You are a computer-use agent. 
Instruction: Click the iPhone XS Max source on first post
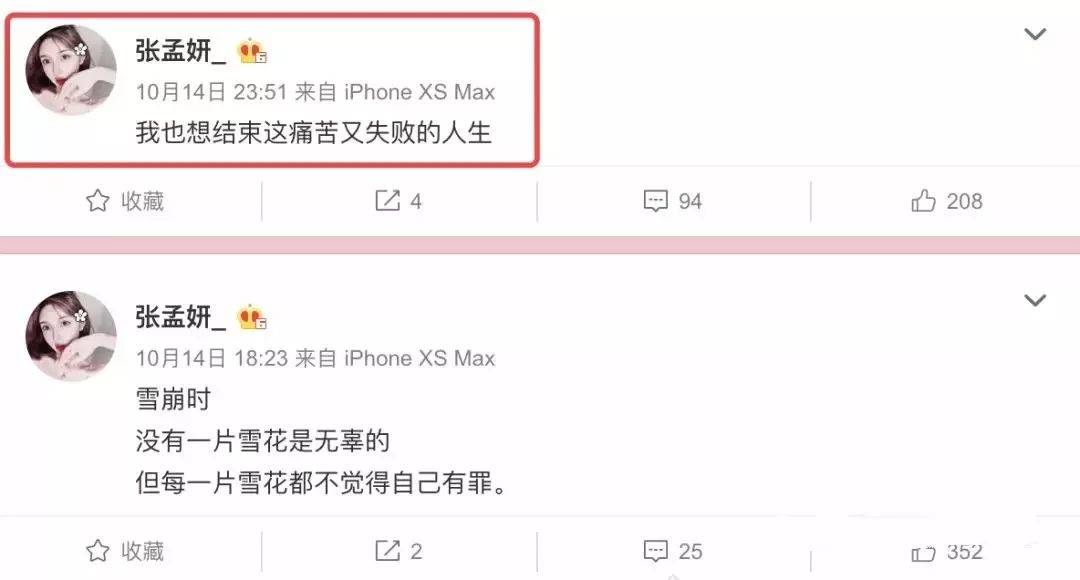click(419, 92)
